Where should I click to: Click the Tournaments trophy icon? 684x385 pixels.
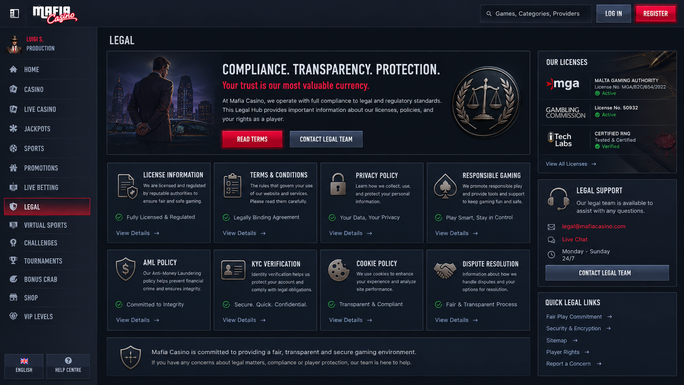coord(14,261)
